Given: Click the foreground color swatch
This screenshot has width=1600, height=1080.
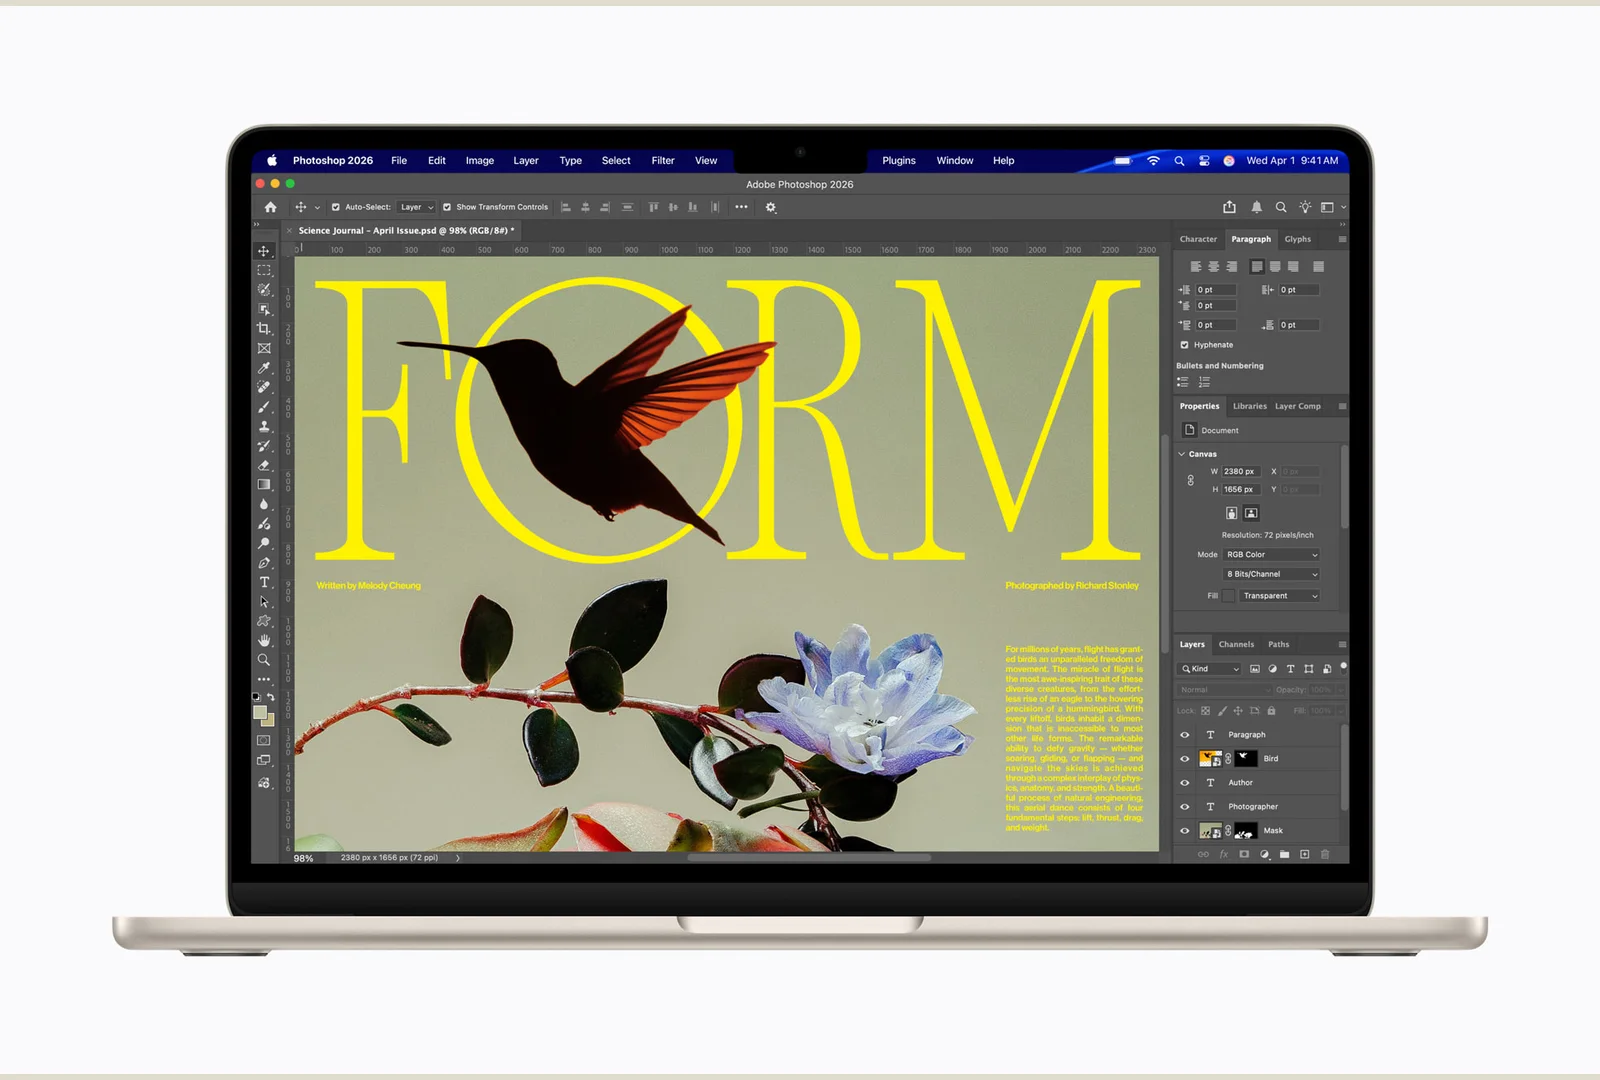Looking at the screenshot, I should pos(260,713).
